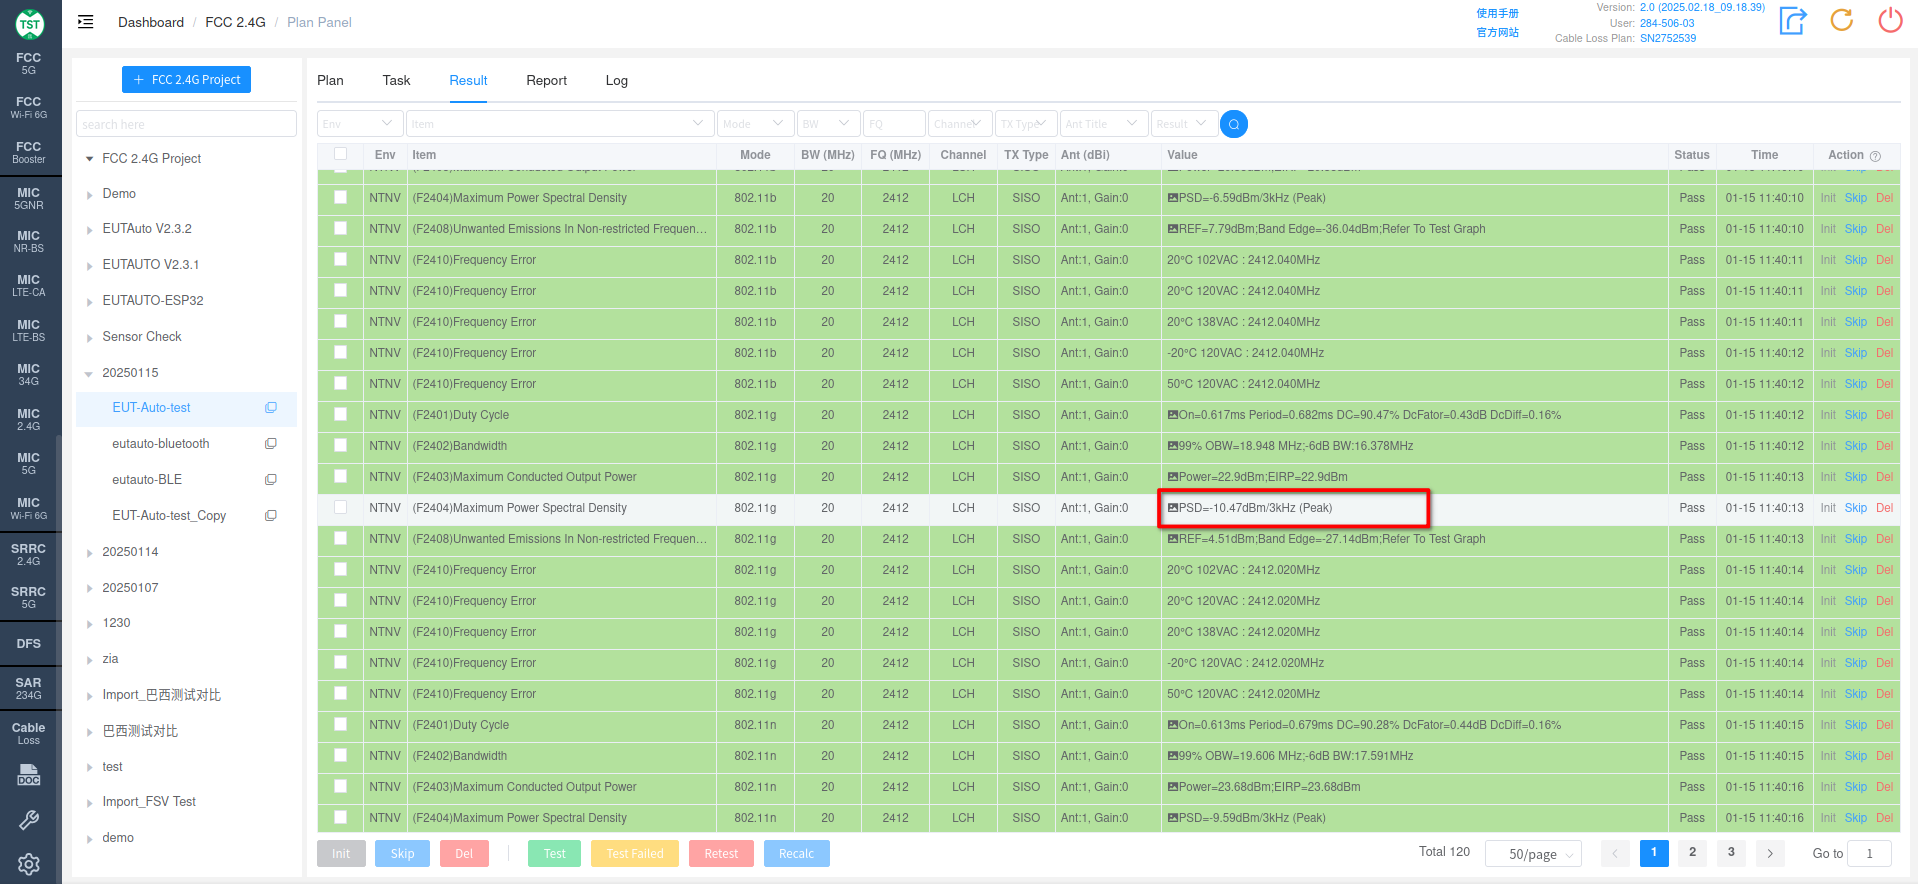Open the FCC Booster sidebar module
The height and width of the screenshot is (884, 1918).
[x=28, y=152]
